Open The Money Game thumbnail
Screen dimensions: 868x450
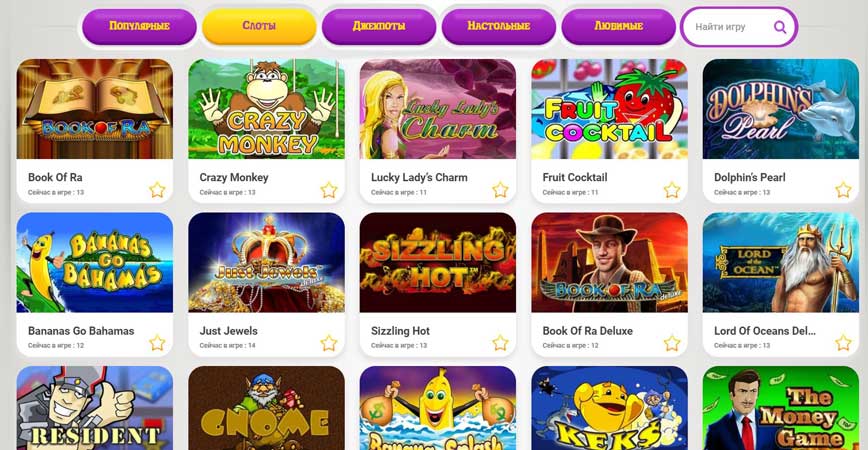(x=781, y=408)
